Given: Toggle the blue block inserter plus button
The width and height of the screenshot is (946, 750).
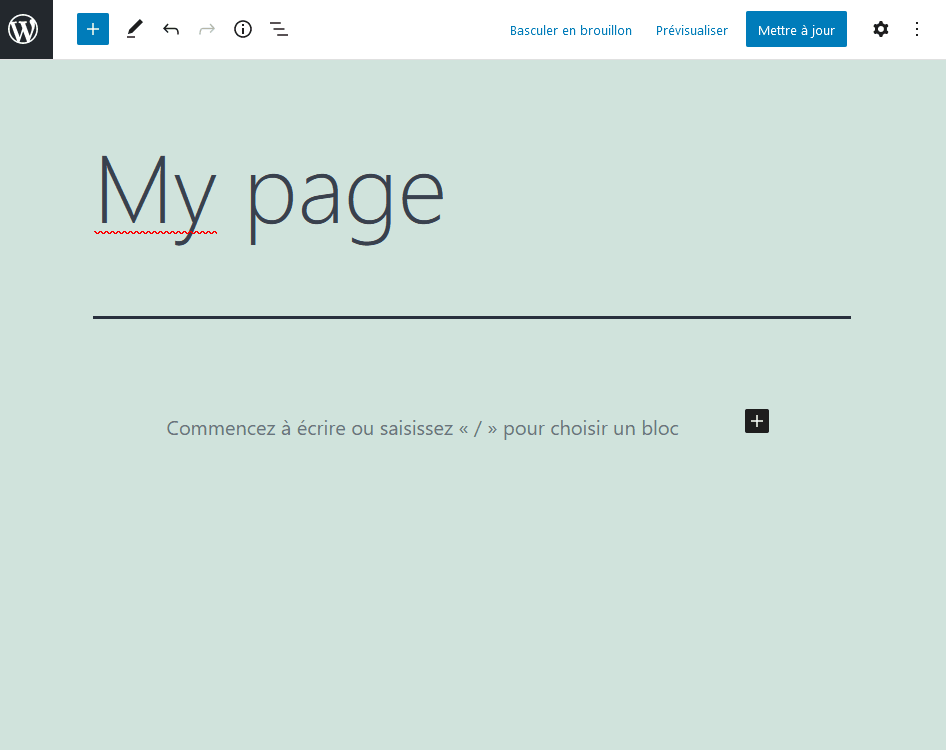Looking at the screenshot, I should [93, 29].
